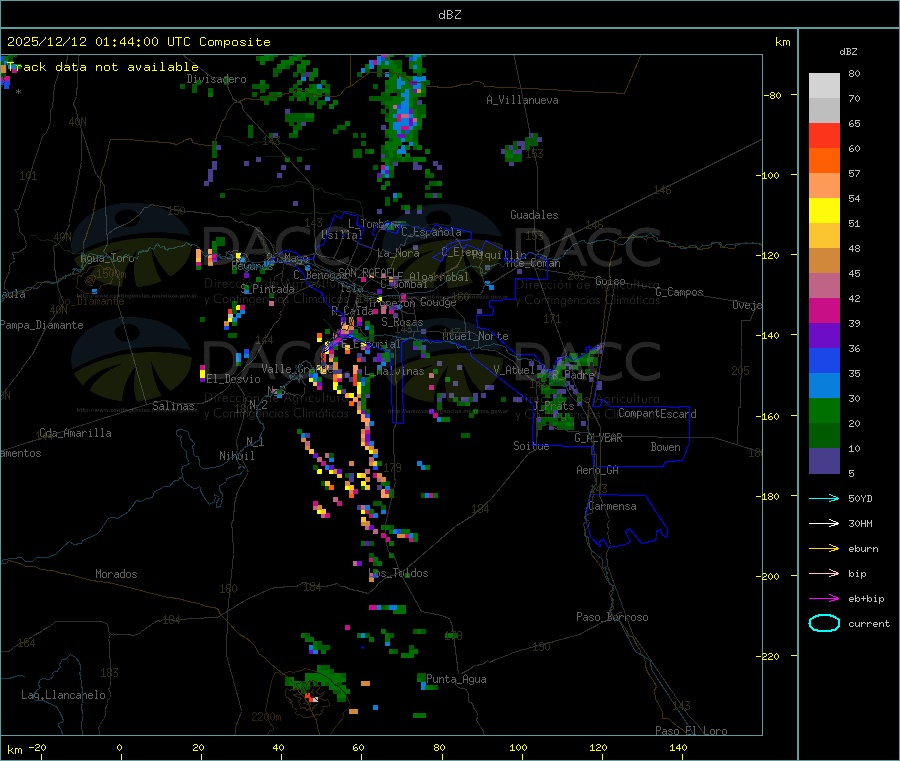Click the L_Malvinas map label

[394, 372]
